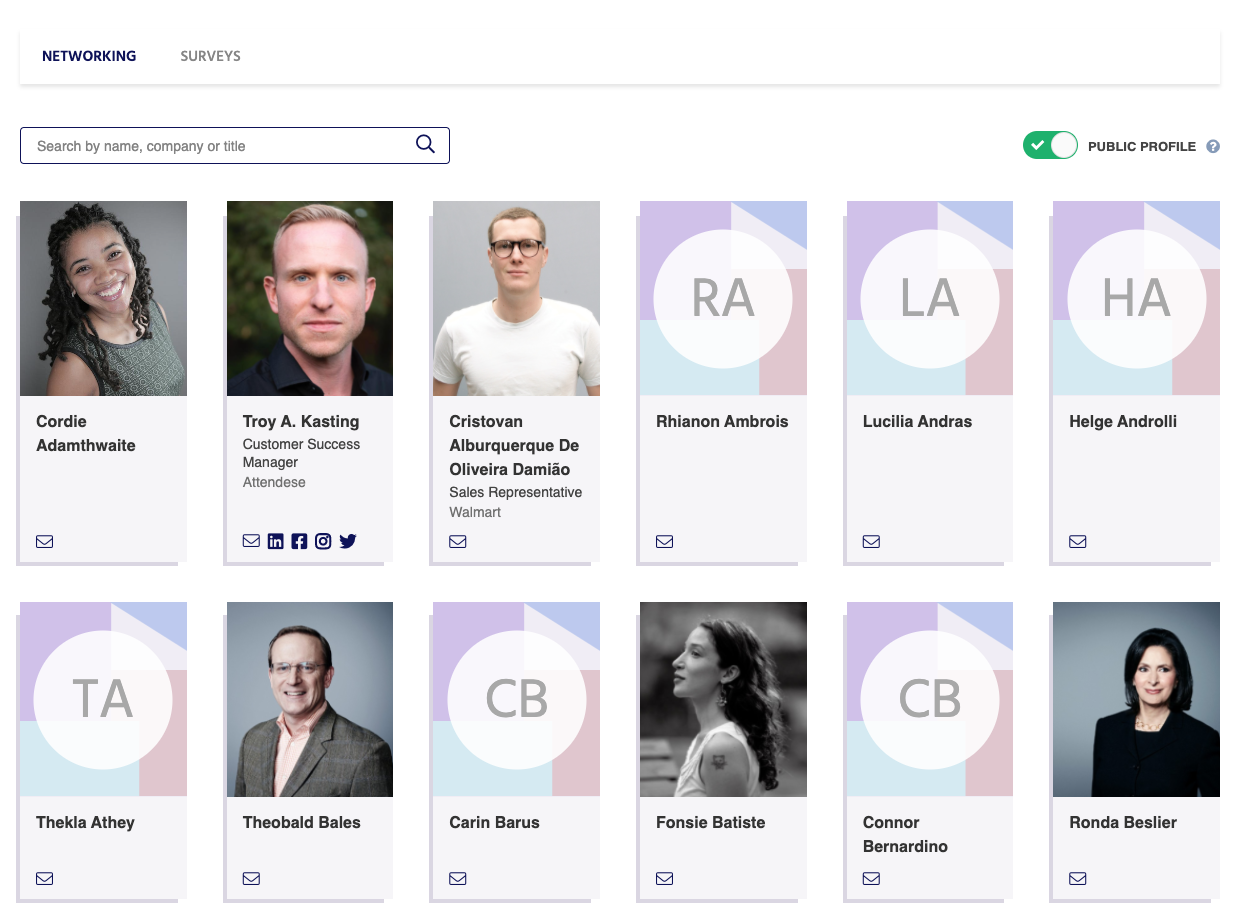Open Troy A. Kasting's Instagram page

[x=323, y=541]
